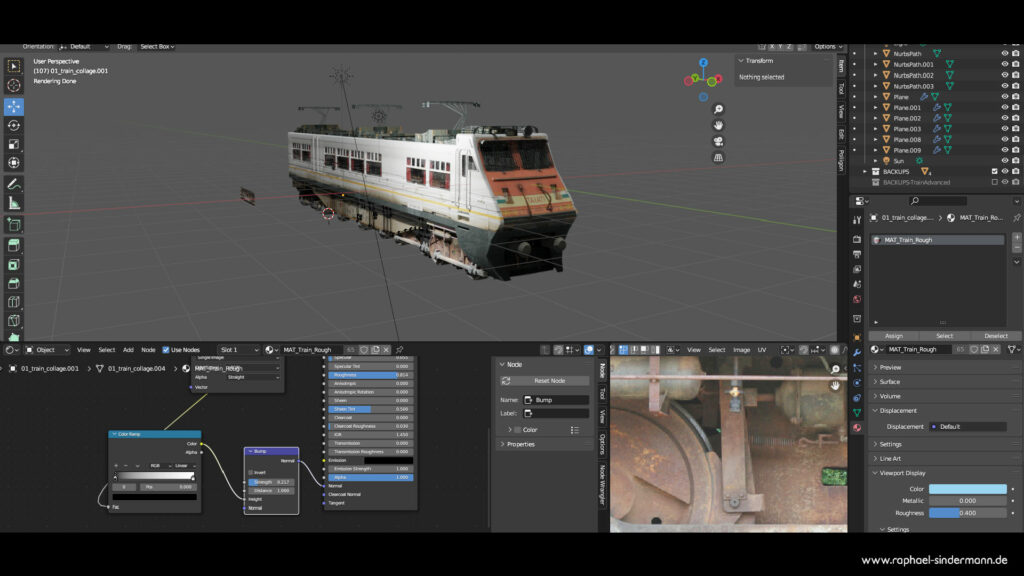Select the Select Box tool in the viewport toolbar

(x=14, y=66)
